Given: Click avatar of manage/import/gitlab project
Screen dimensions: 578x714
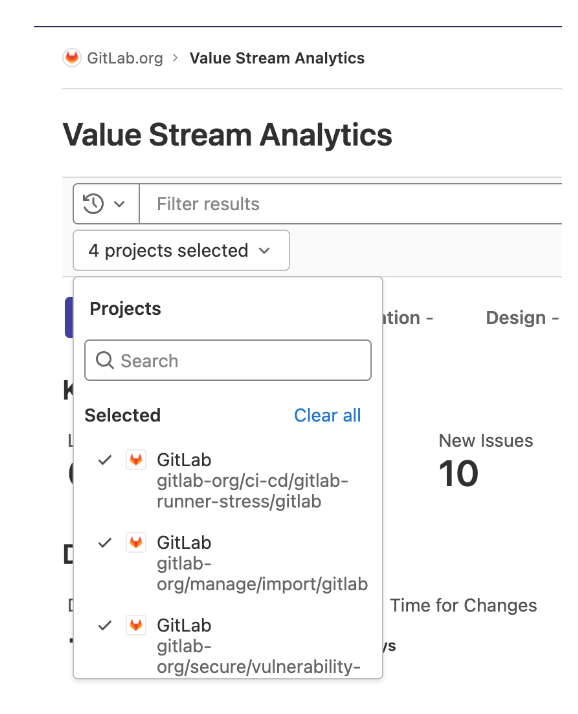Looking at the screenshot, I should click(x=136, y=543).
